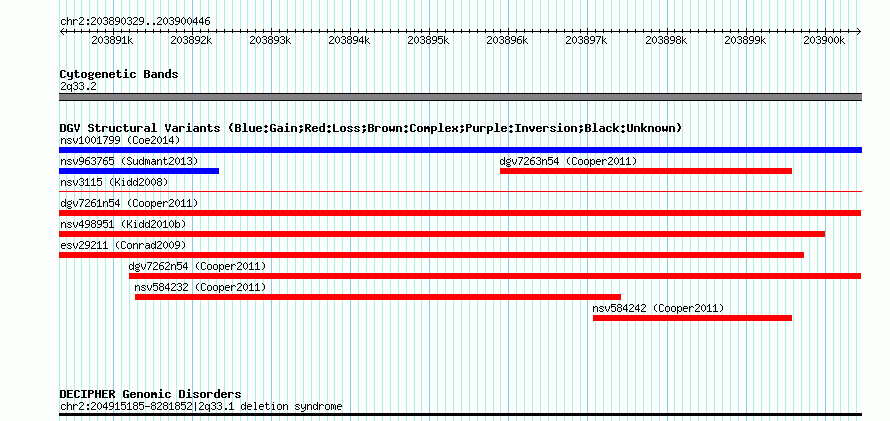Screen dimensions: 890x421
Task: Click the ruler's right end arrow
Action: (x=859, y=31)
